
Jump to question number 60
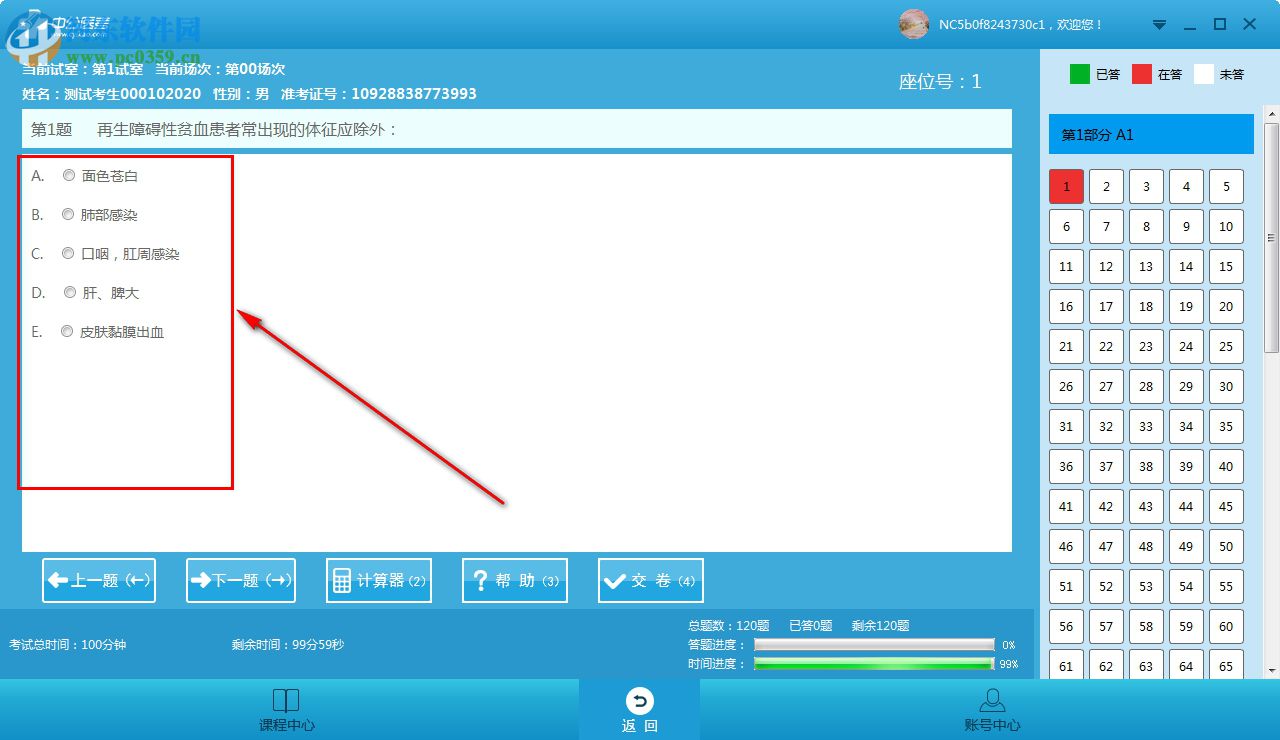(1226, 626)
